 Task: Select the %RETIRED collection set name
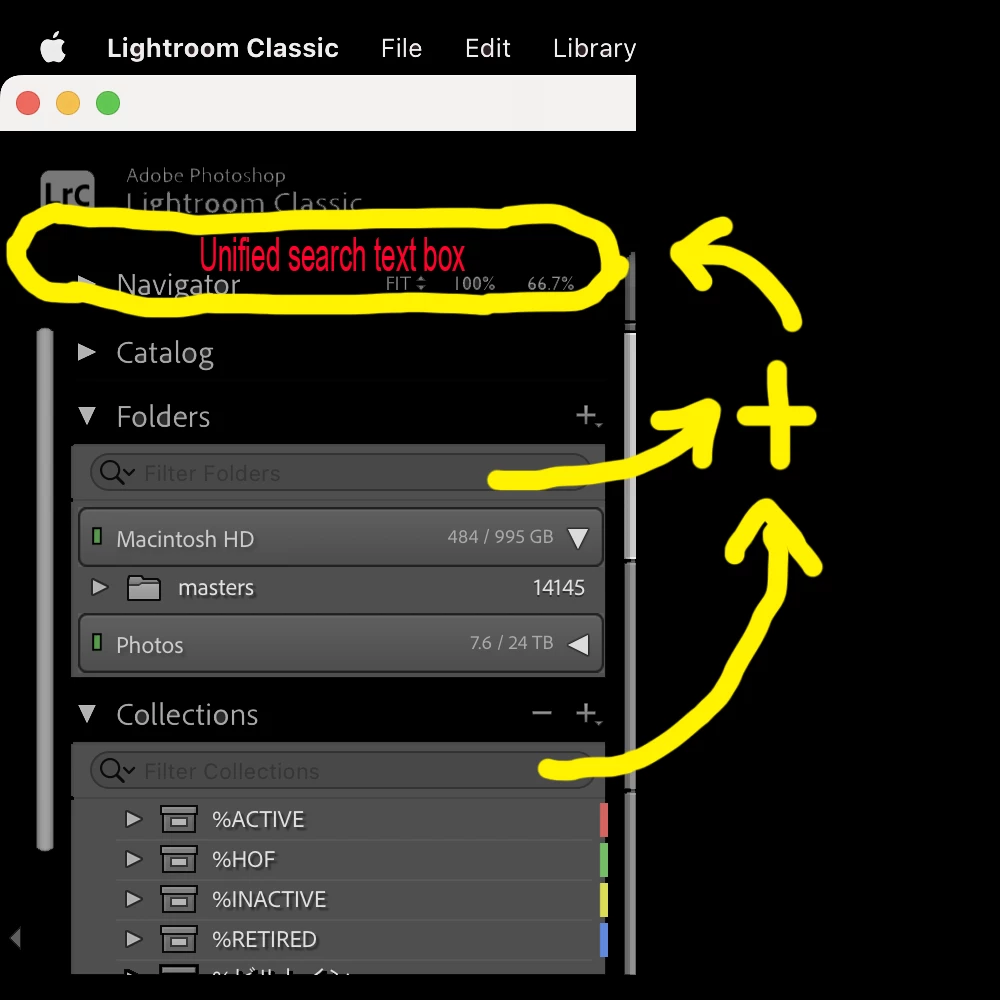(265, 939)
